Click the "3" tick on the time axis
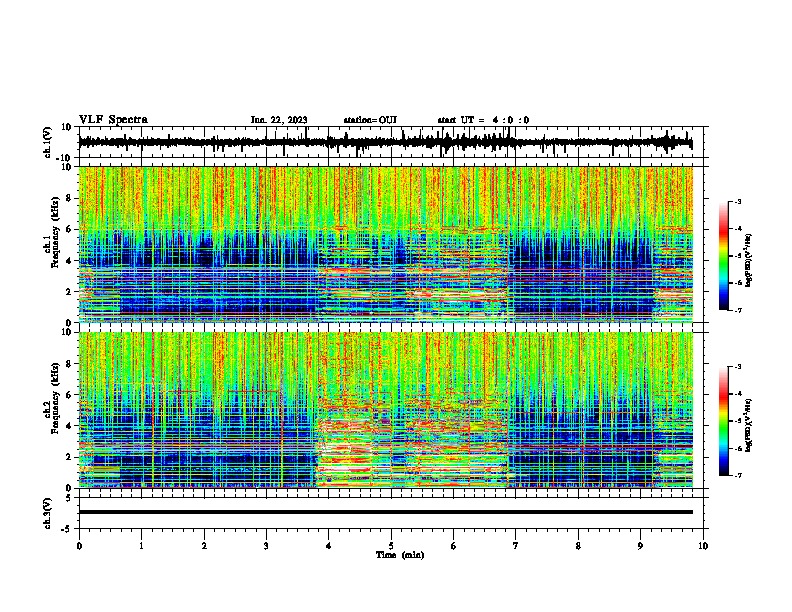The height and width of the screenshot is (612, 792). pyautogui.click(x=266, y=546)
